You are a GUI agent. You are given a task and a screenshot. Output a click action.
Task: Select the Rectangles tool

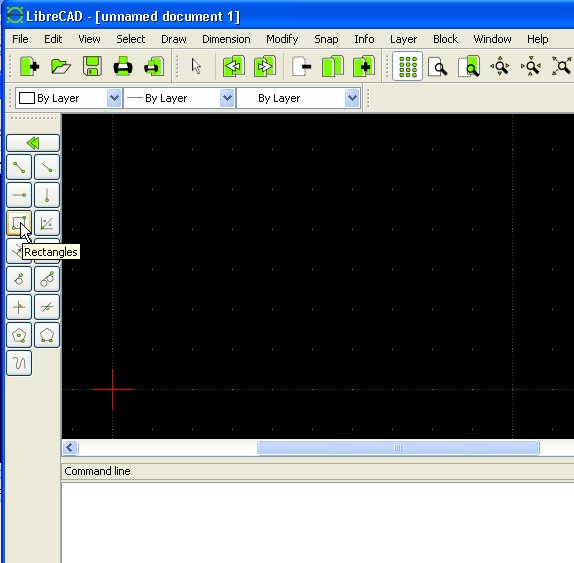coord(19,223)
